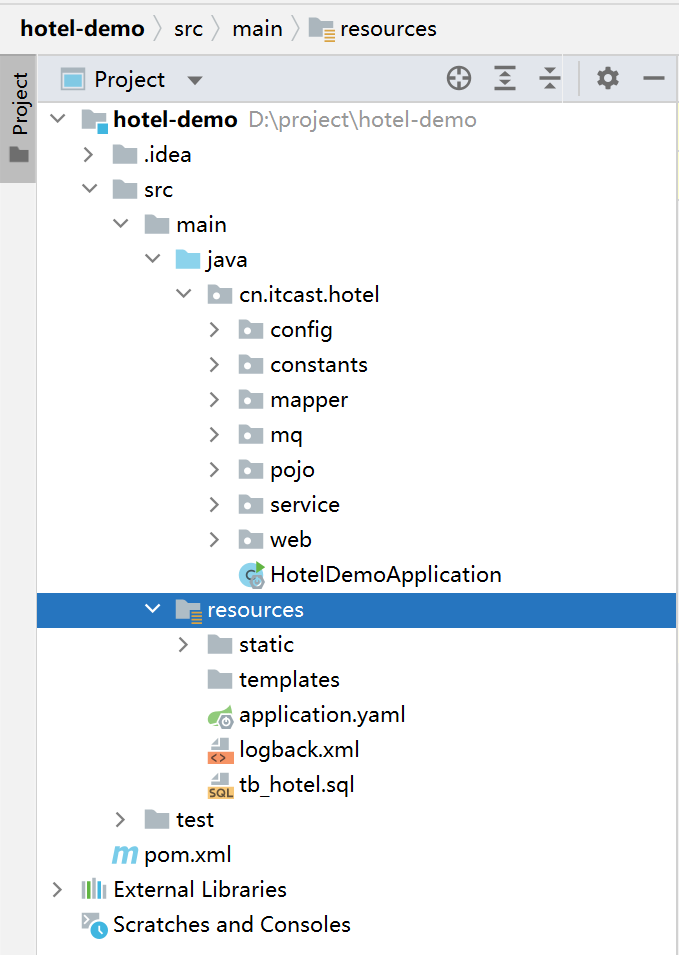This screenshot has width=679, height=955.
Task: Open the Project panel settings gear
Action: (607, 78)
